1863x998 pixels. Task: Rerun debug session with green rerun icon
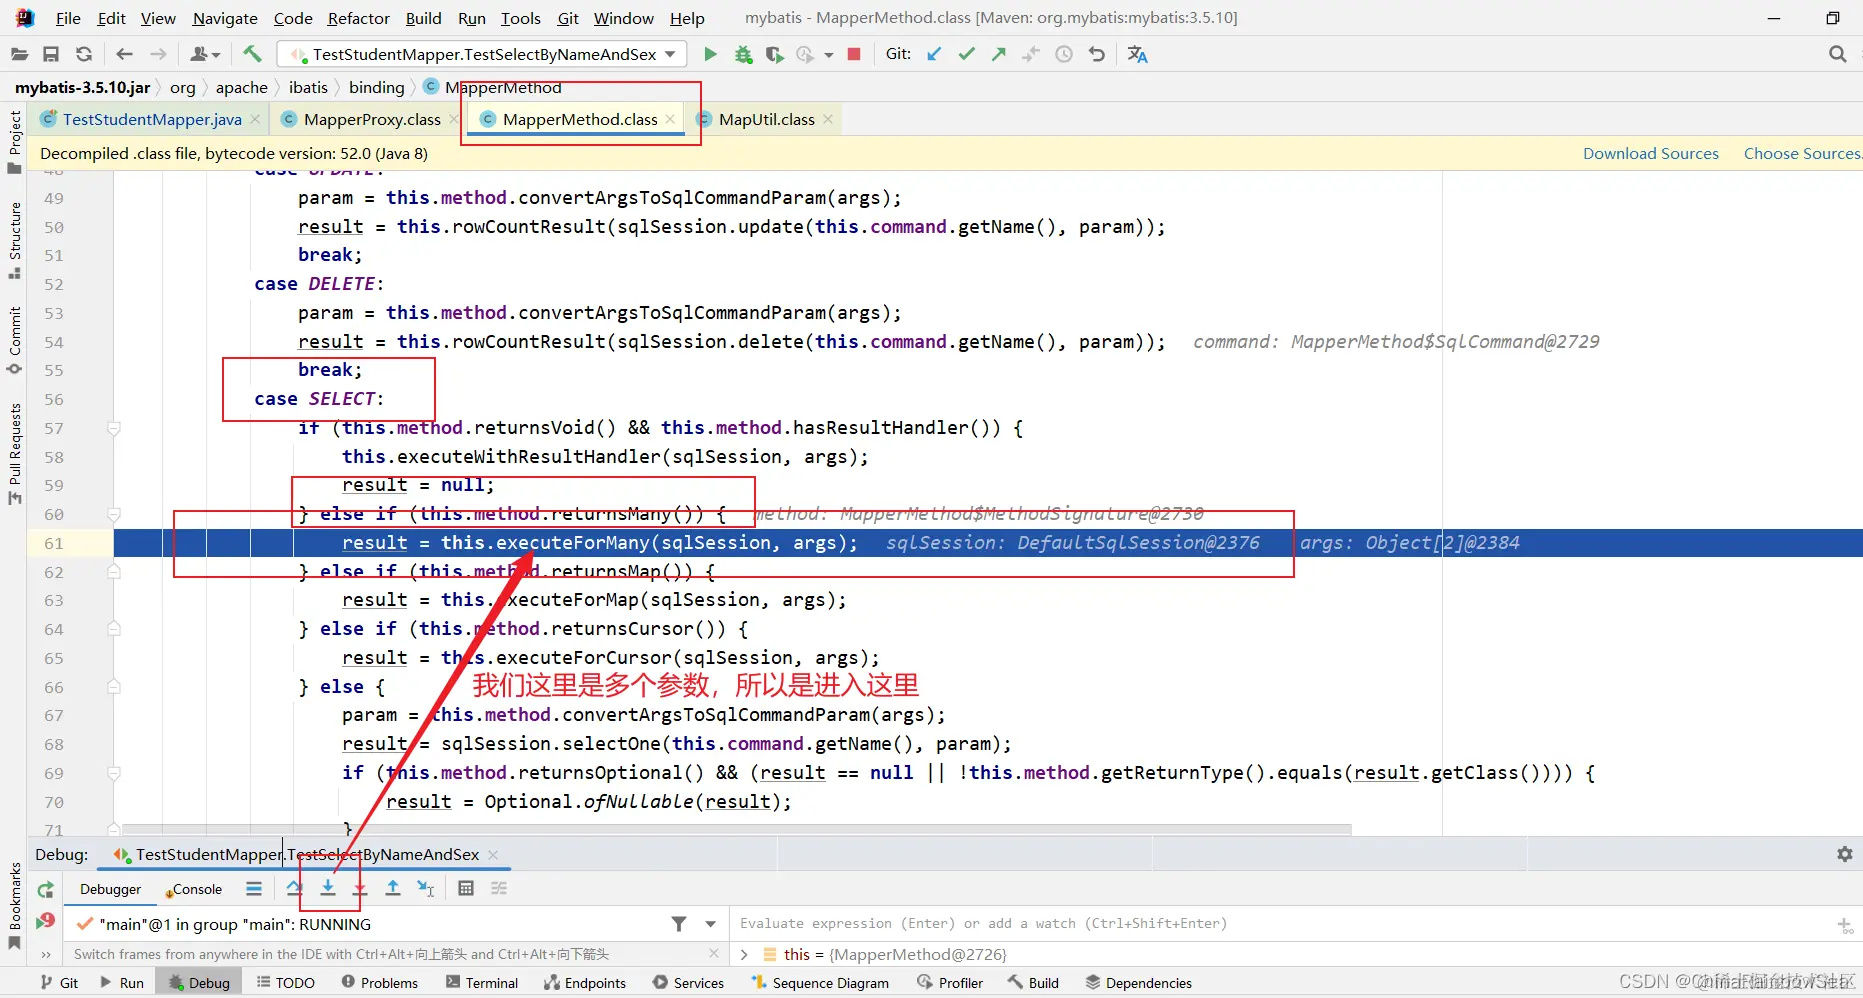click(46, 889)
